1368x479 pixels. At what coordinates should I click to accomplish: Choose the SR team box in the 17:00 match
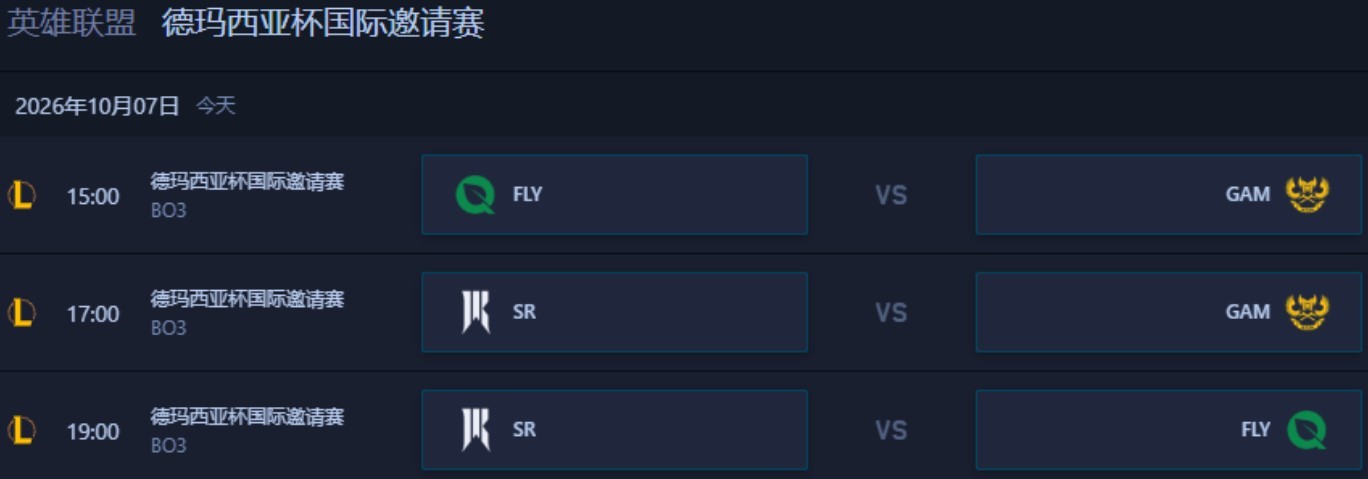[x=614, y=312]
